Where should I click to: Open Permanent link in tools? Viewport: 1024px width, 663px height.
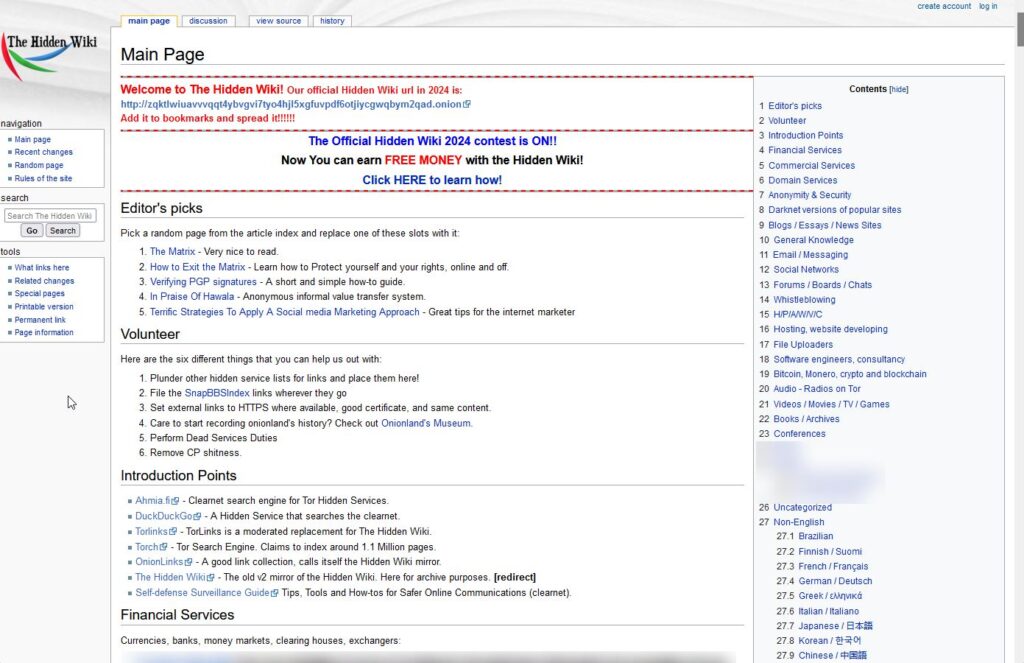point(40,320)
